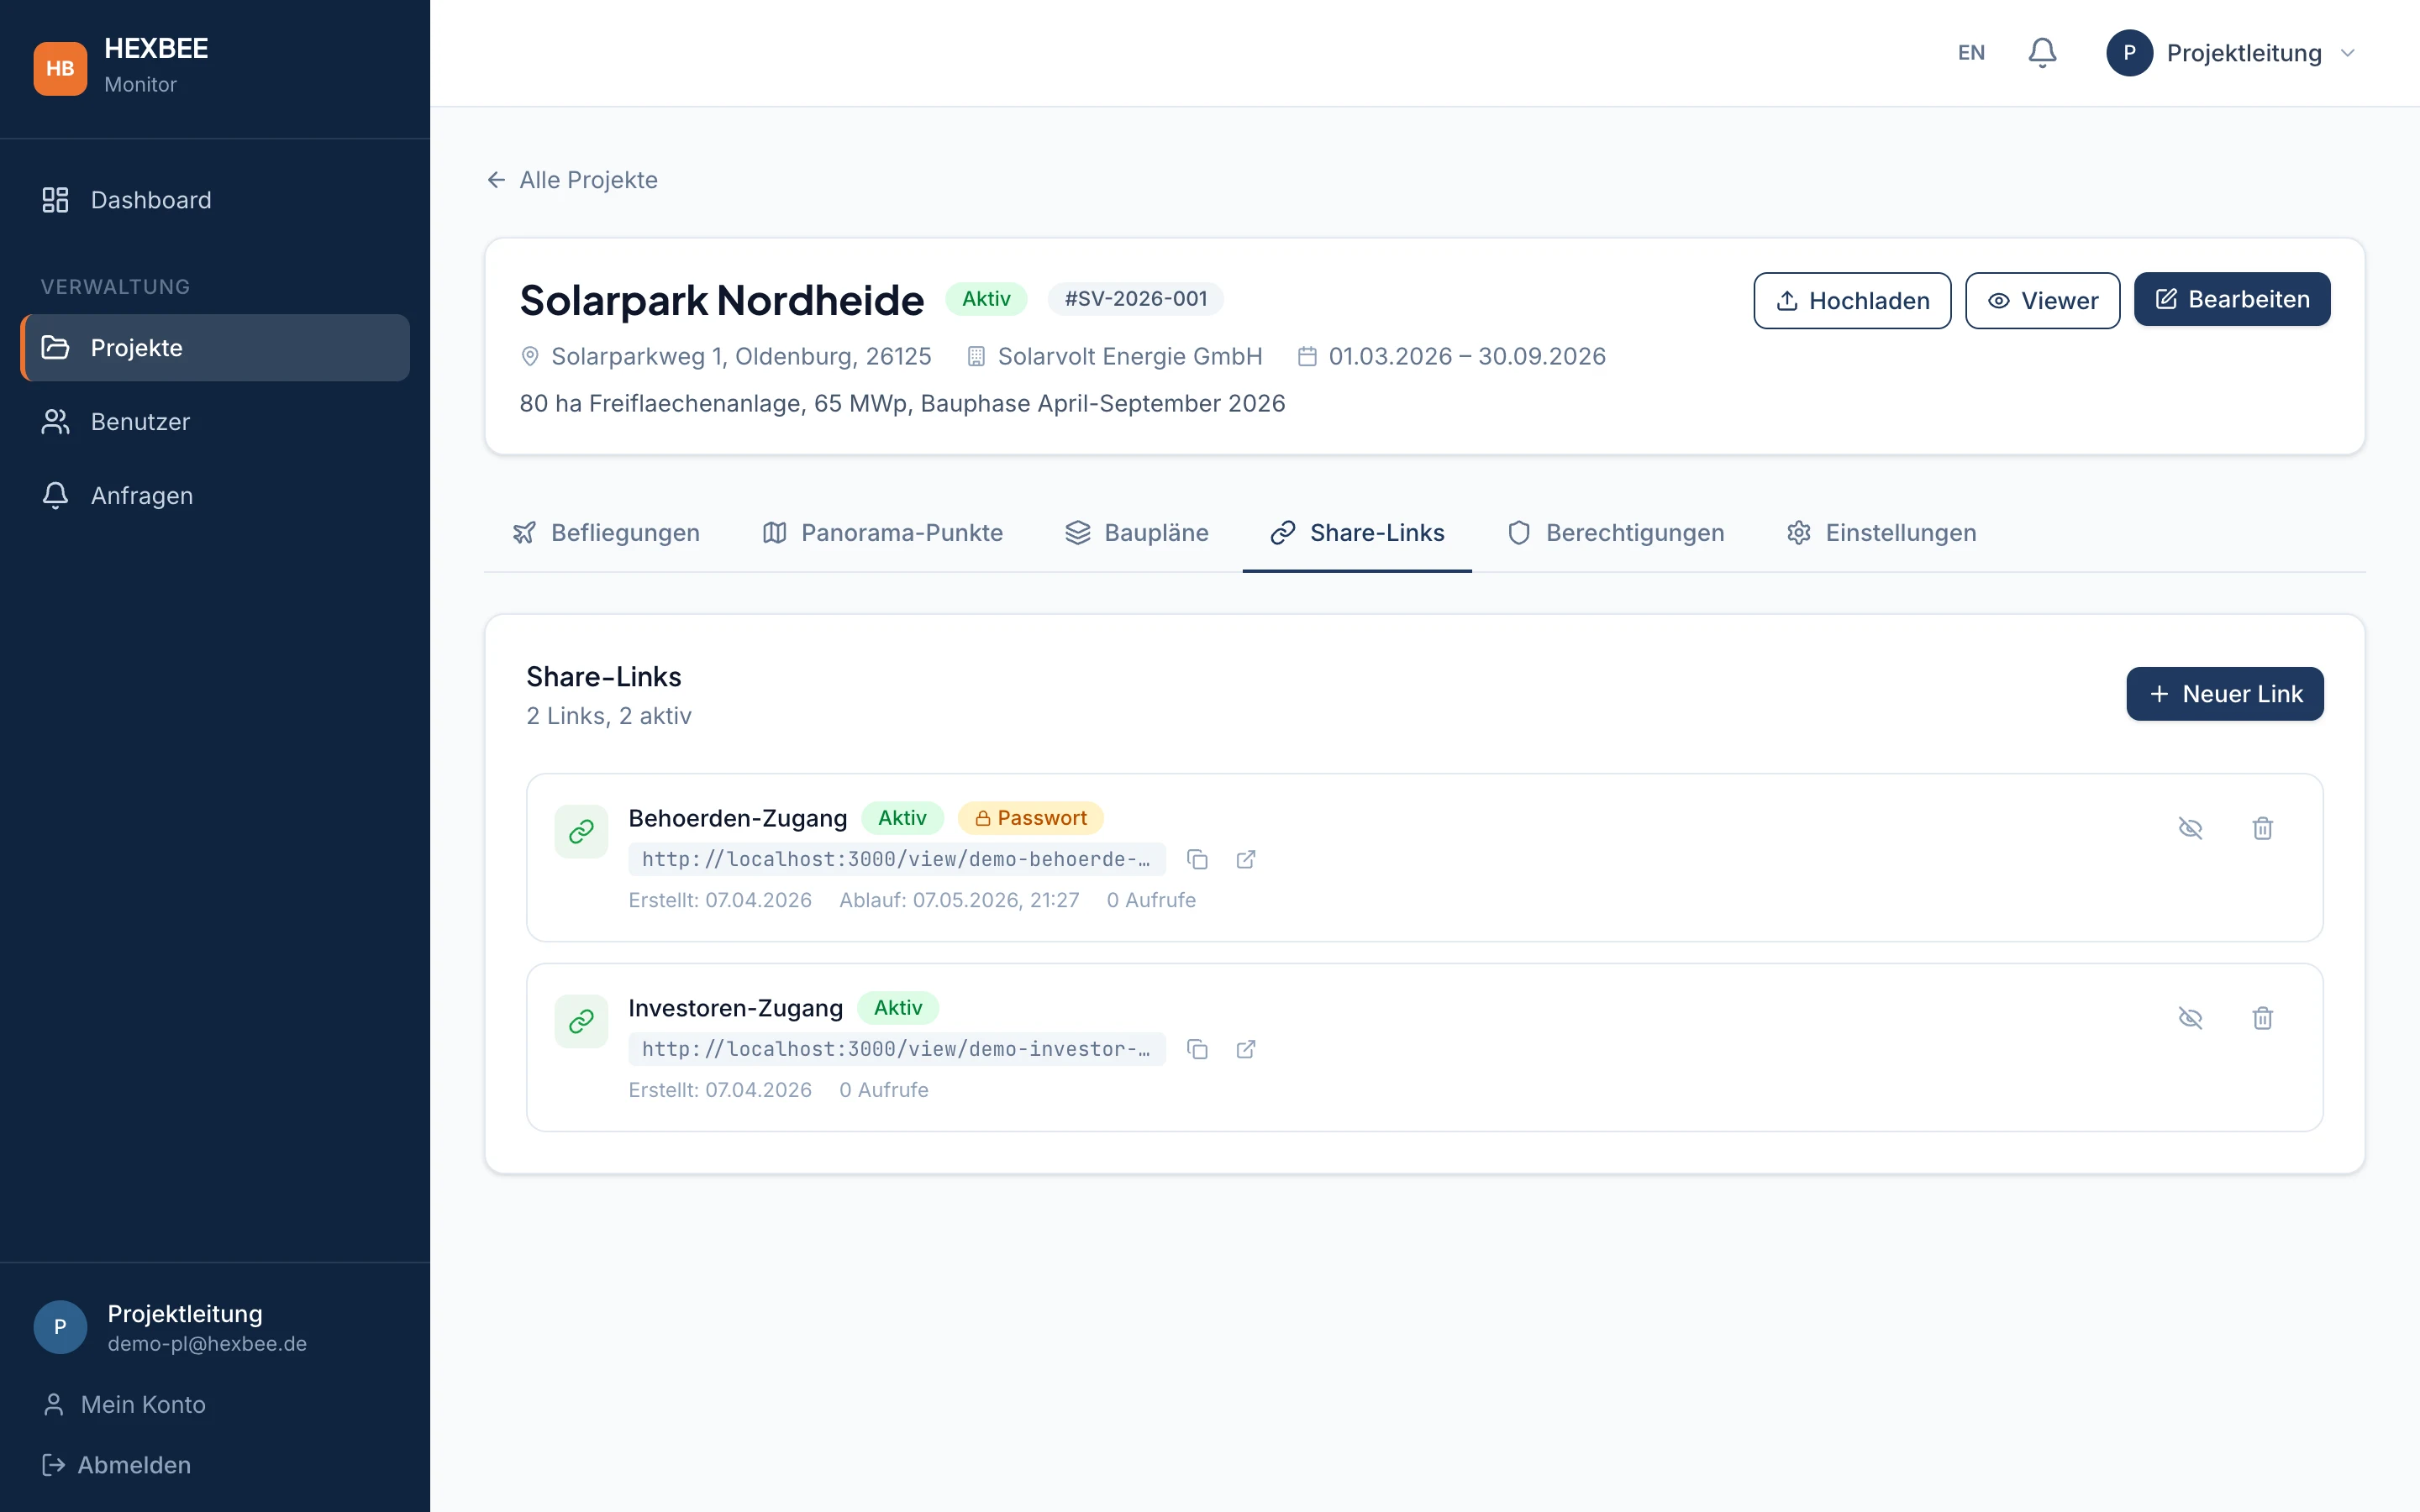The height and width of the screenshot is (1512, 2420).
Task: Delete the Behoerden-Zugang share link
Action: pyautogui.click(x=2262, y=828)
